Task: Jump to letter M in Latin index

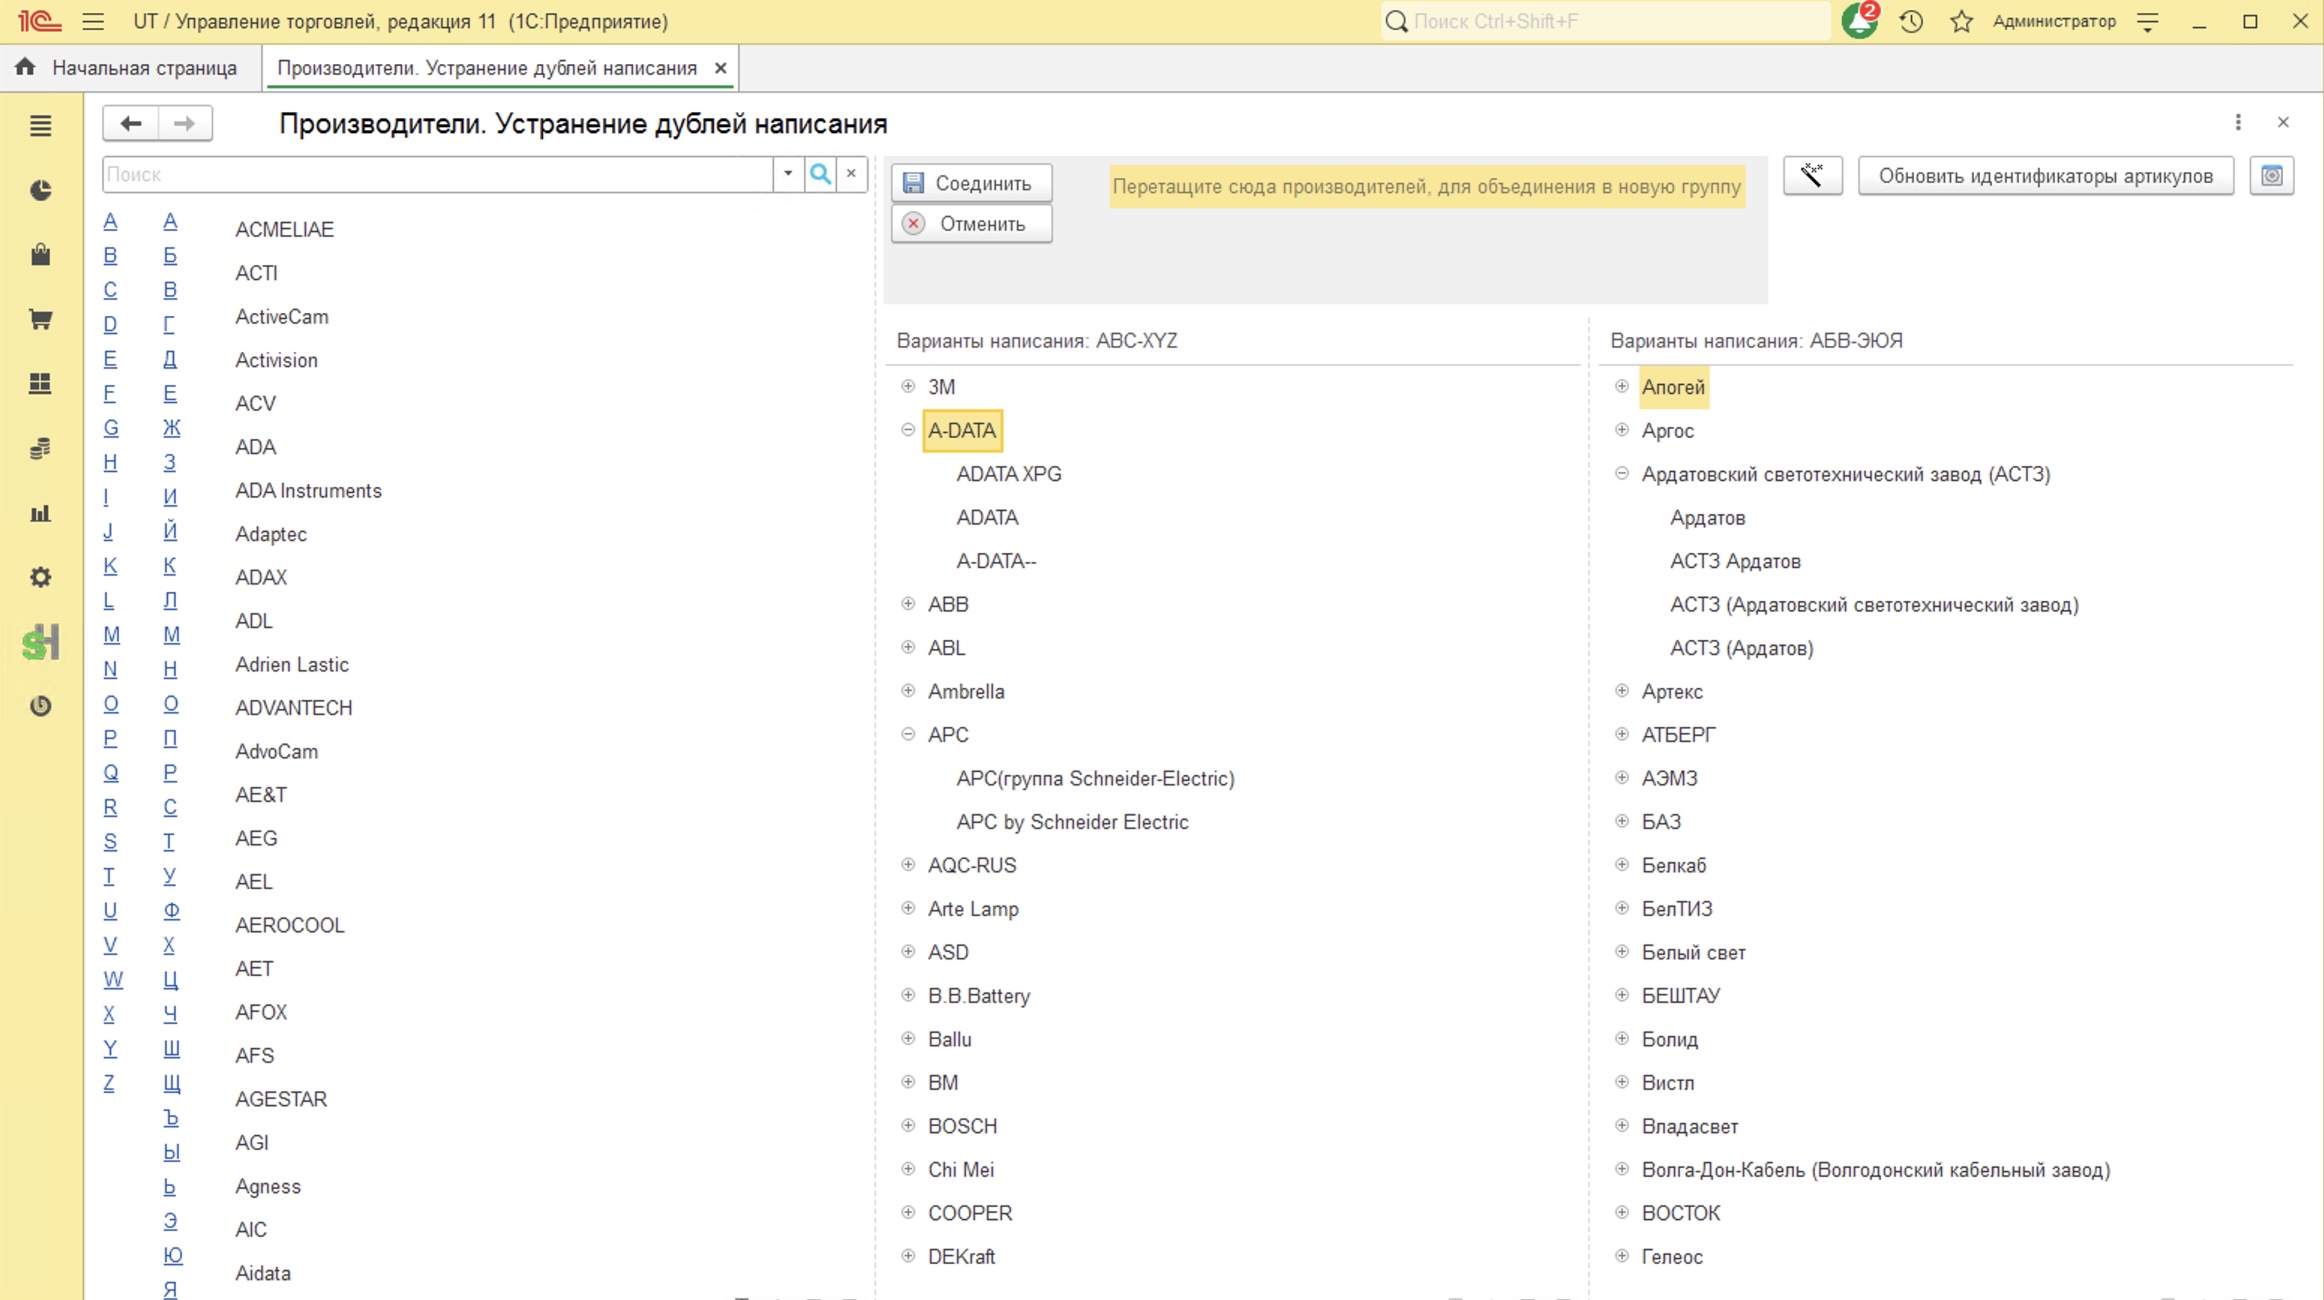Action: (111, 634)
